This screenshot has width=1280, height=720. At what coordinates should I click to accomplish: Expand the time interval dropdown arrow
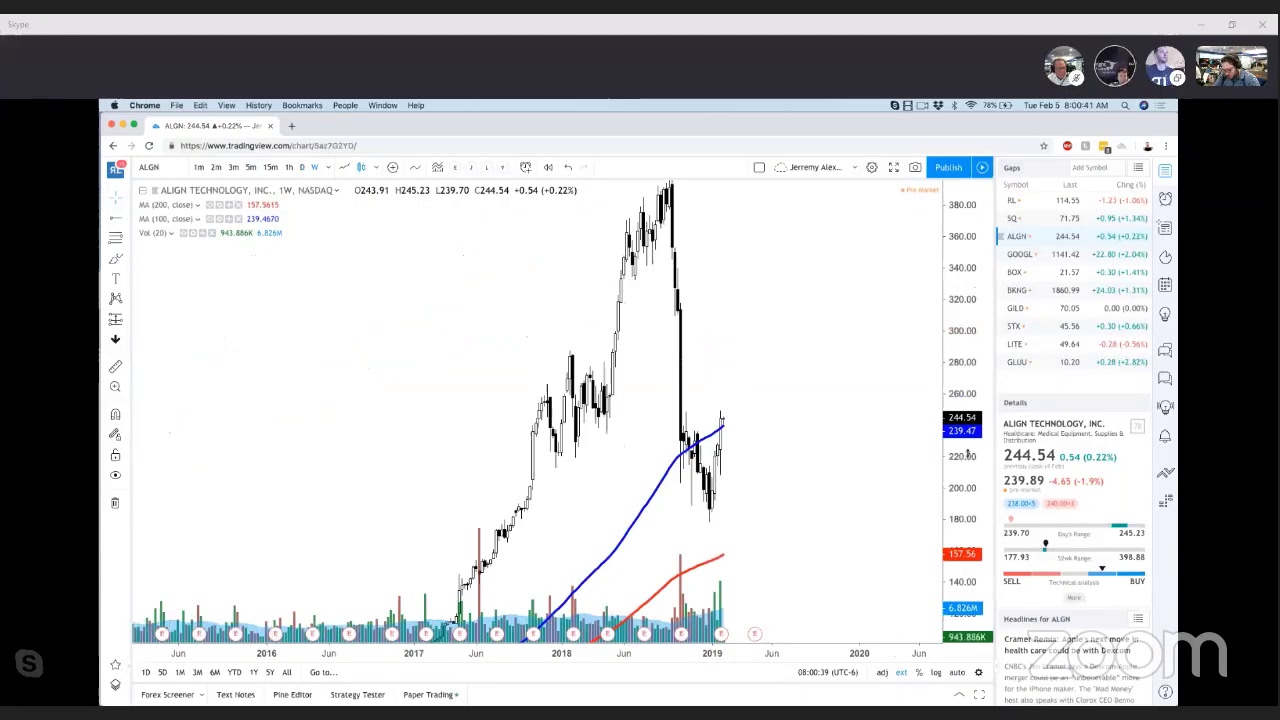click(x=328, y=167)
